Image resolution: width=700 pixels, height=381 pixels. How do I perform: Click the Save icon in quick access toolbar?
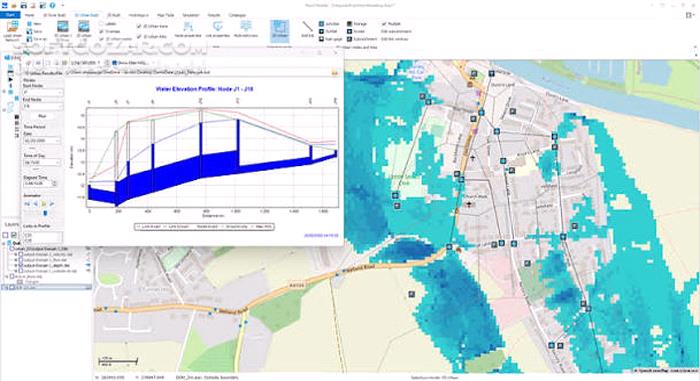point(23,5)
